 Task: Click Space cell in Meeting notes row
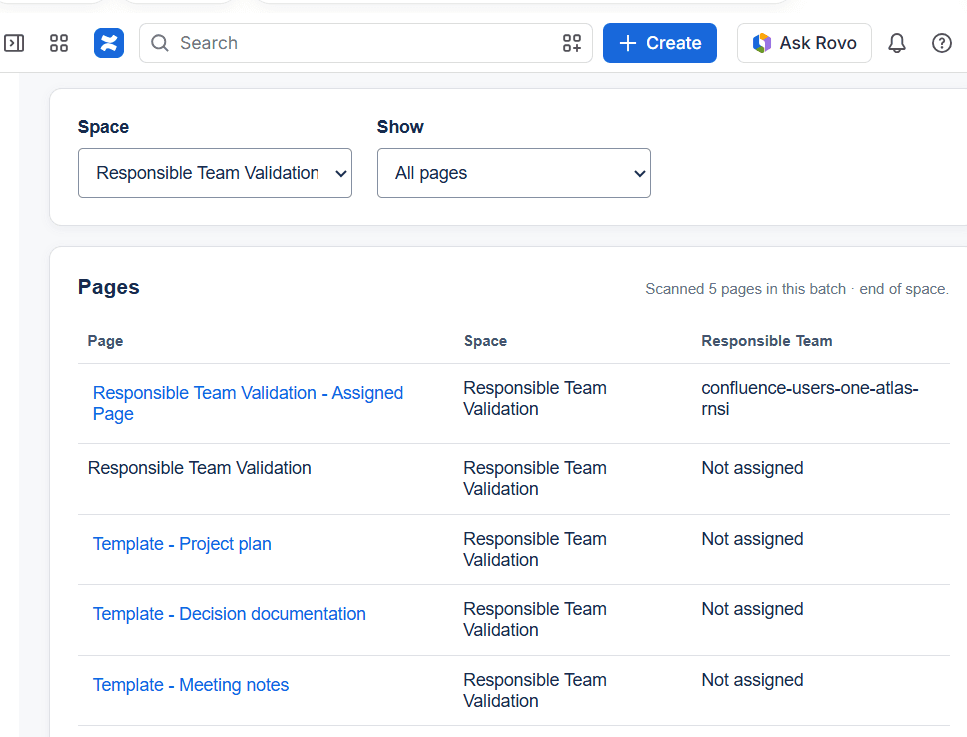coord(535,691)
